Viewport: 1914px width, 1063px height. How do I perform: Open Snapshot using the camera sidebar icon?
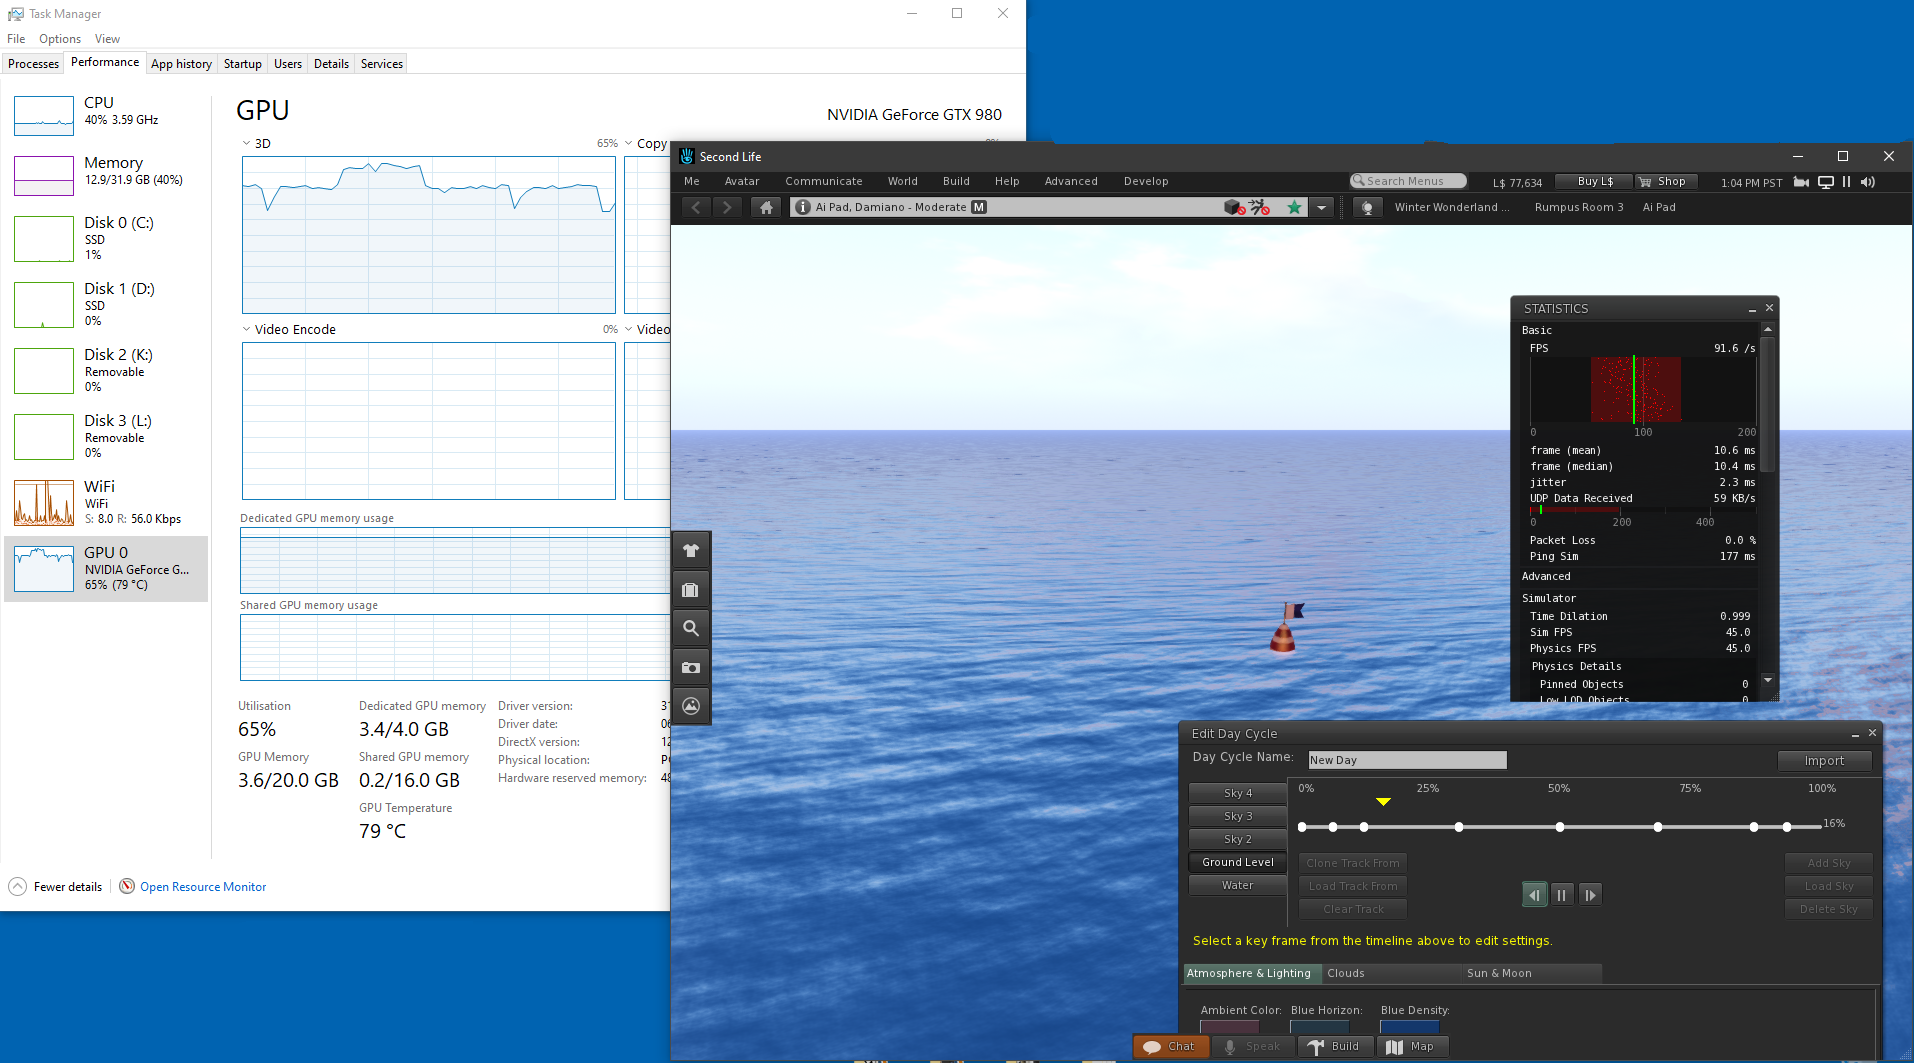691,667
